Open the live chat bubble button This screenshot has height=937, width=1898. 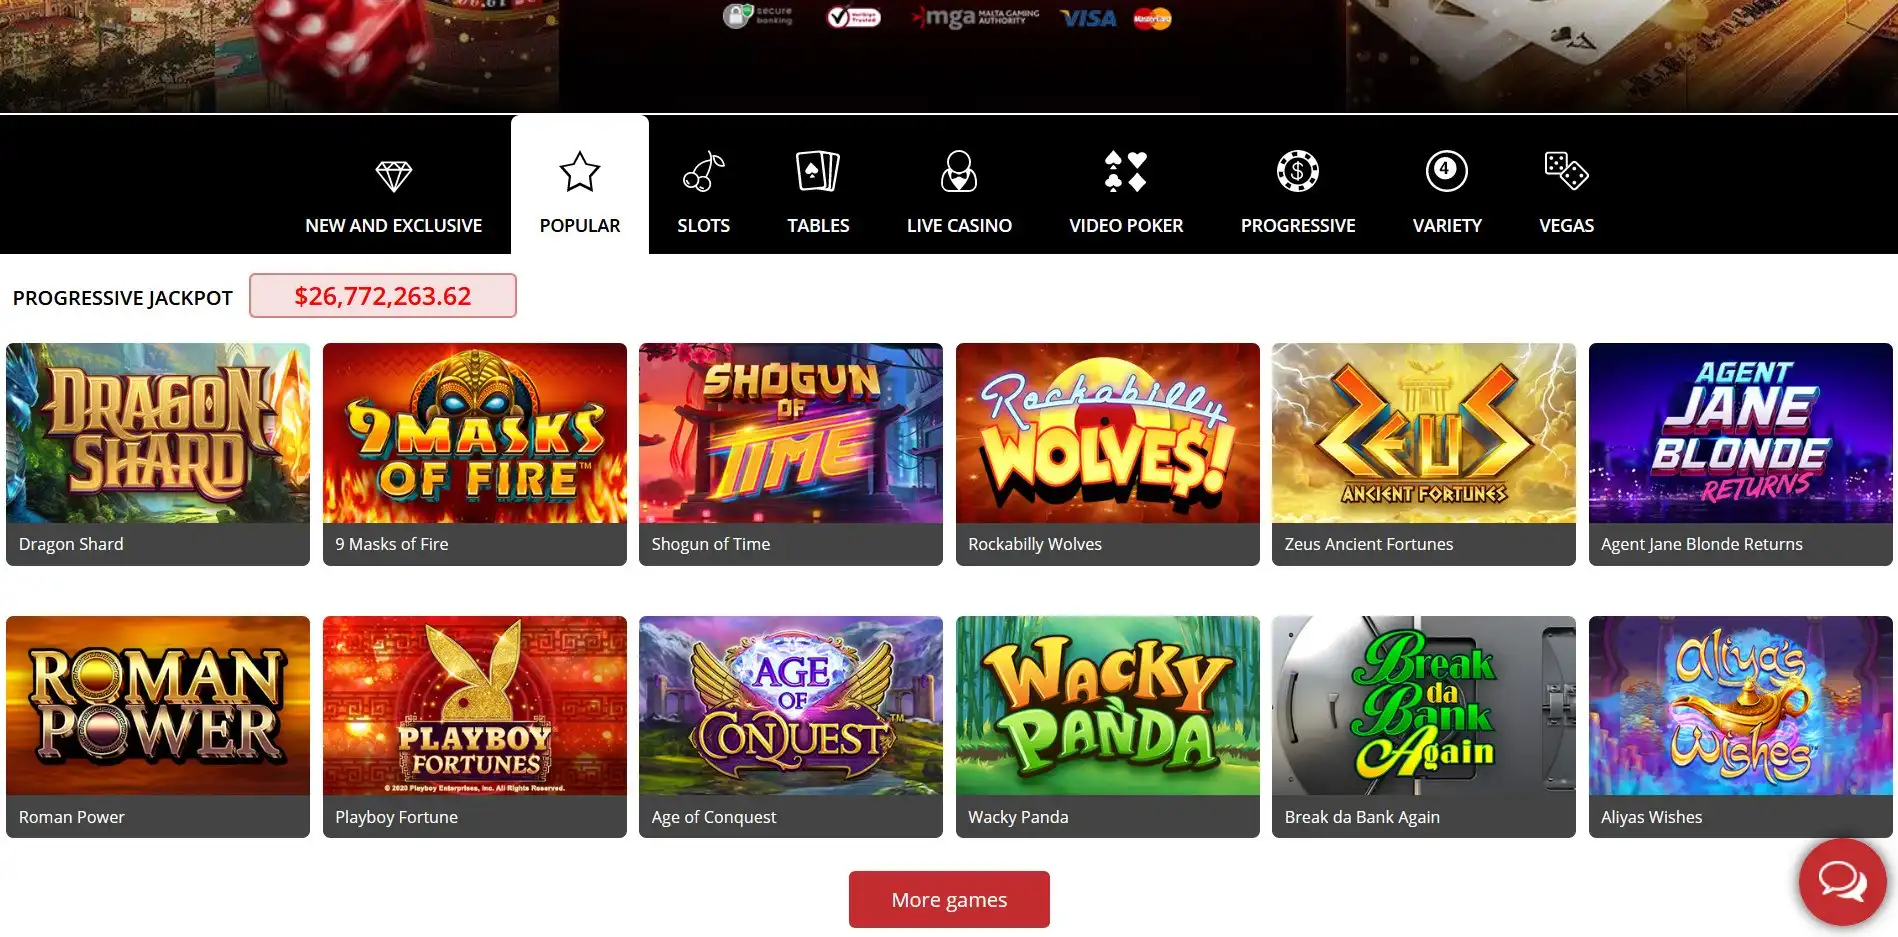pyautogui.click(x=1842, y=881)
